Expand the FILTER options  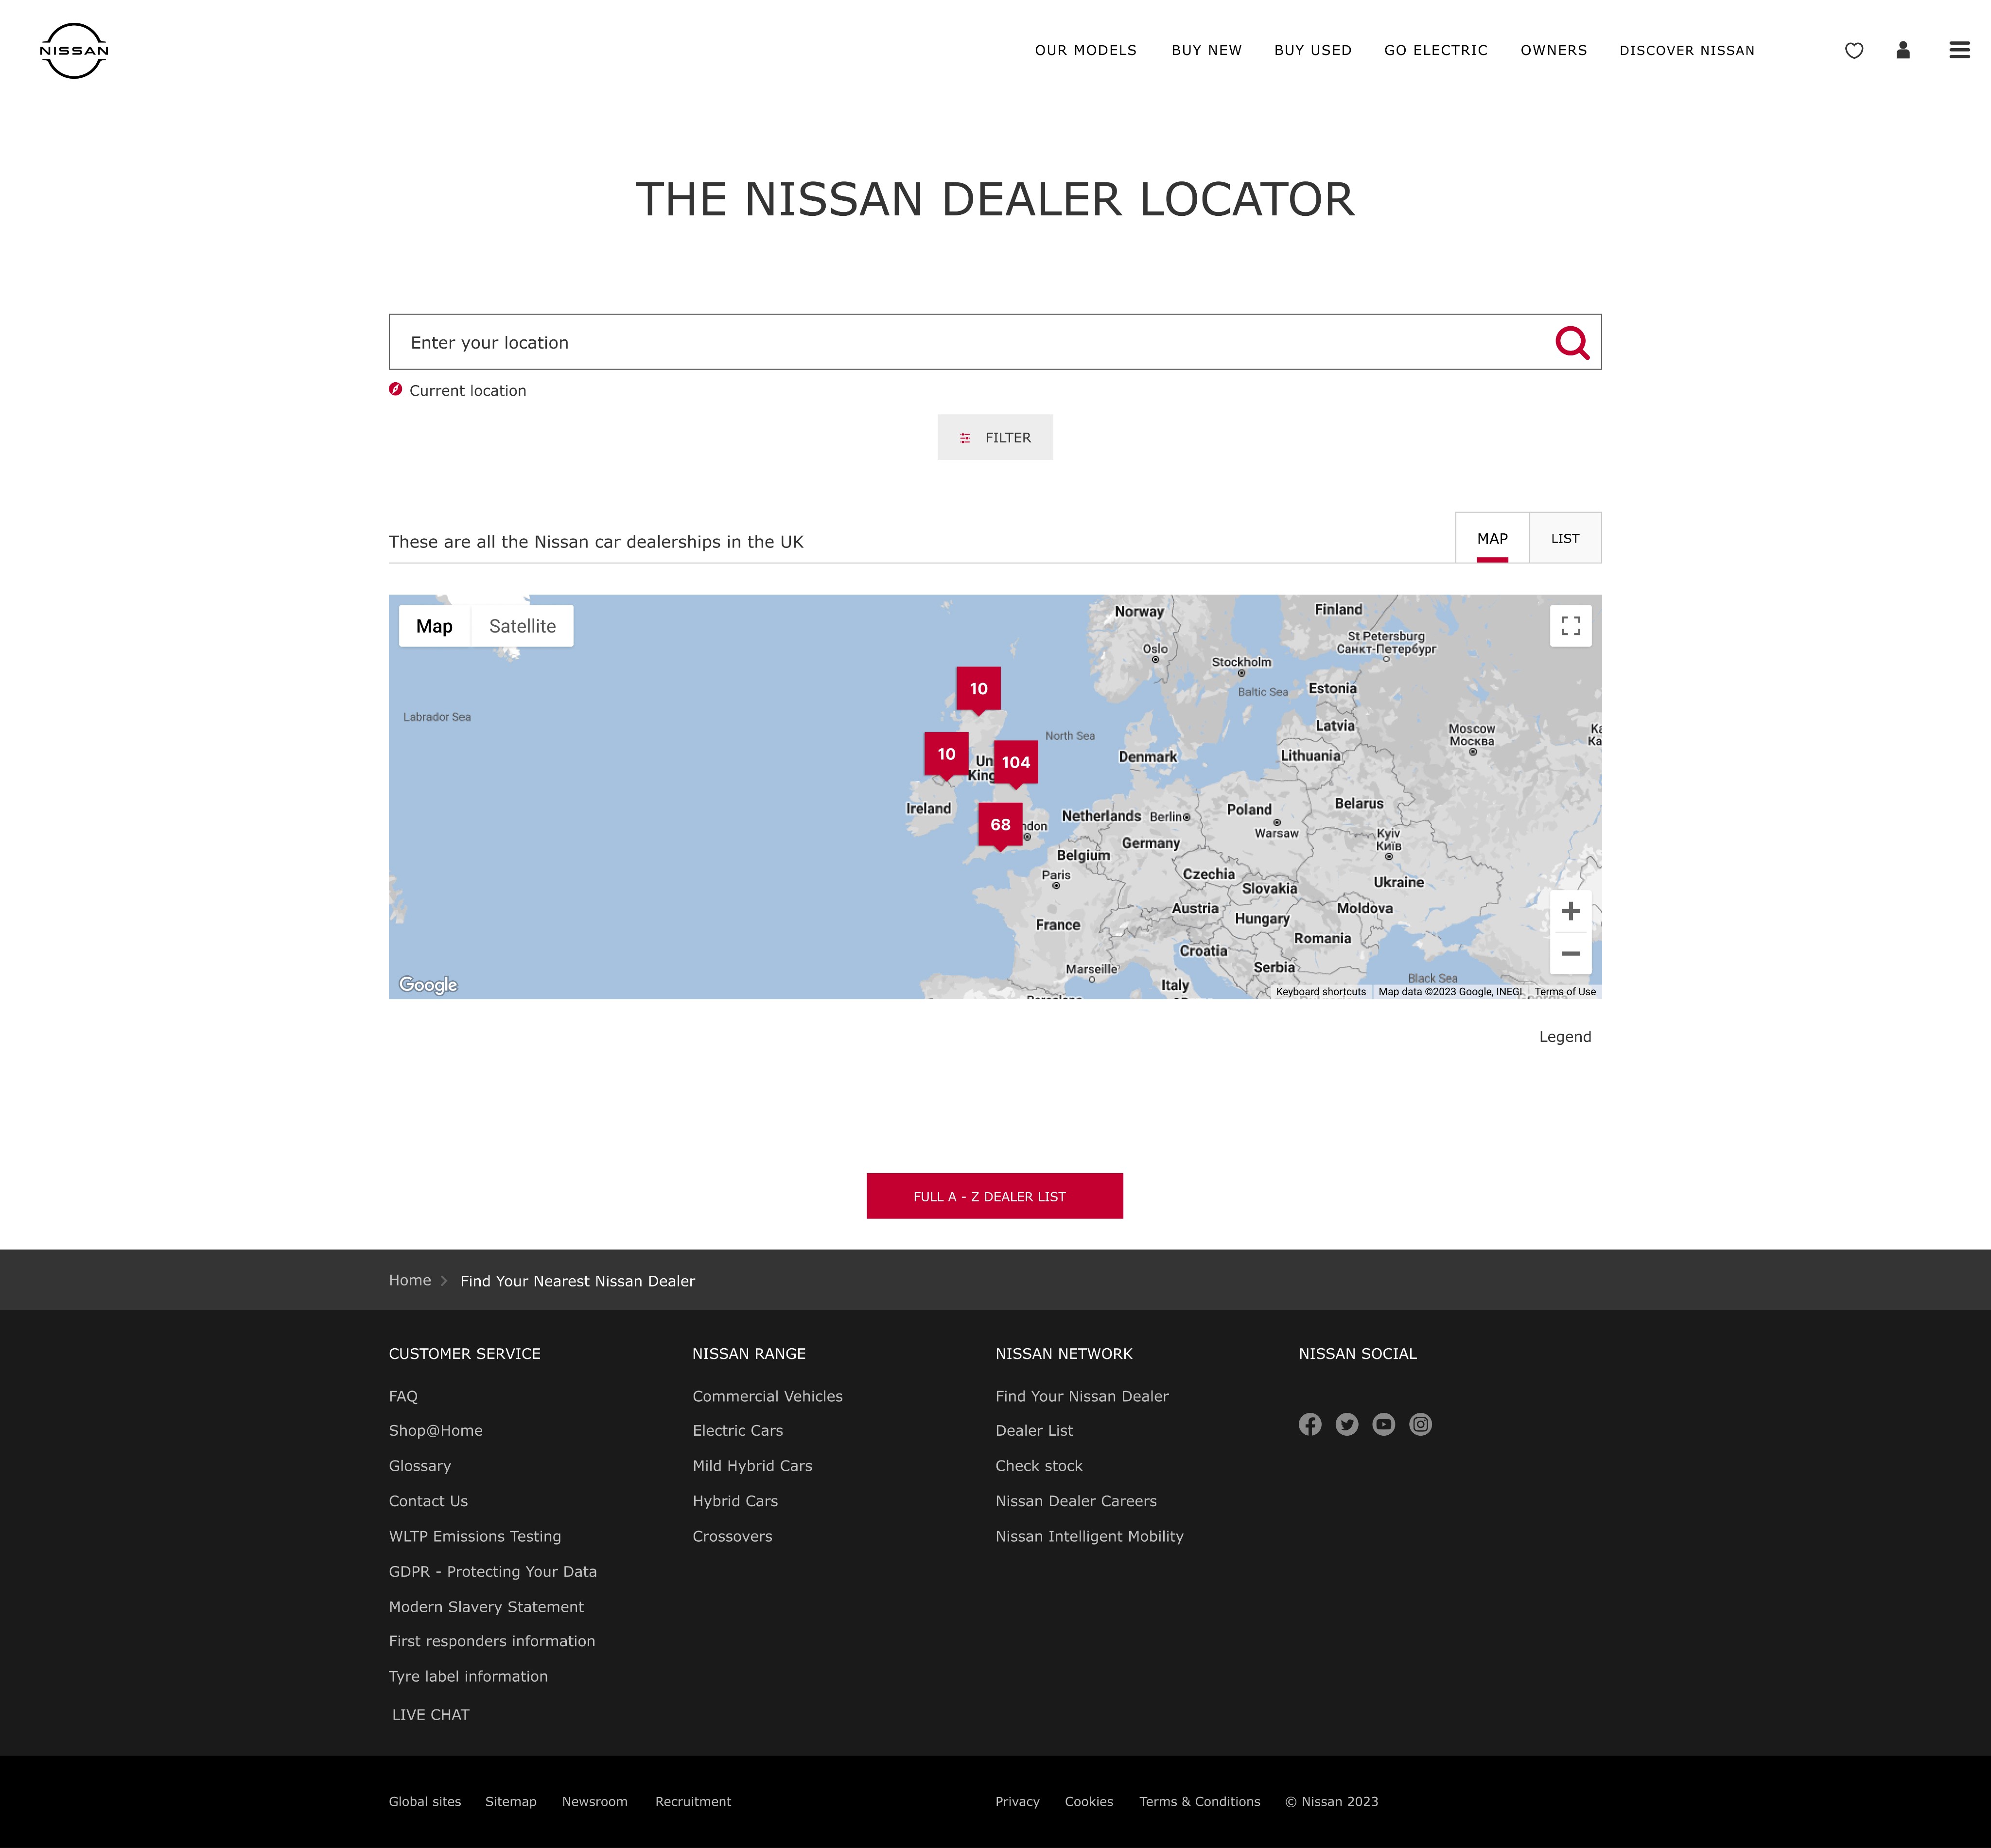click(994, 437)
